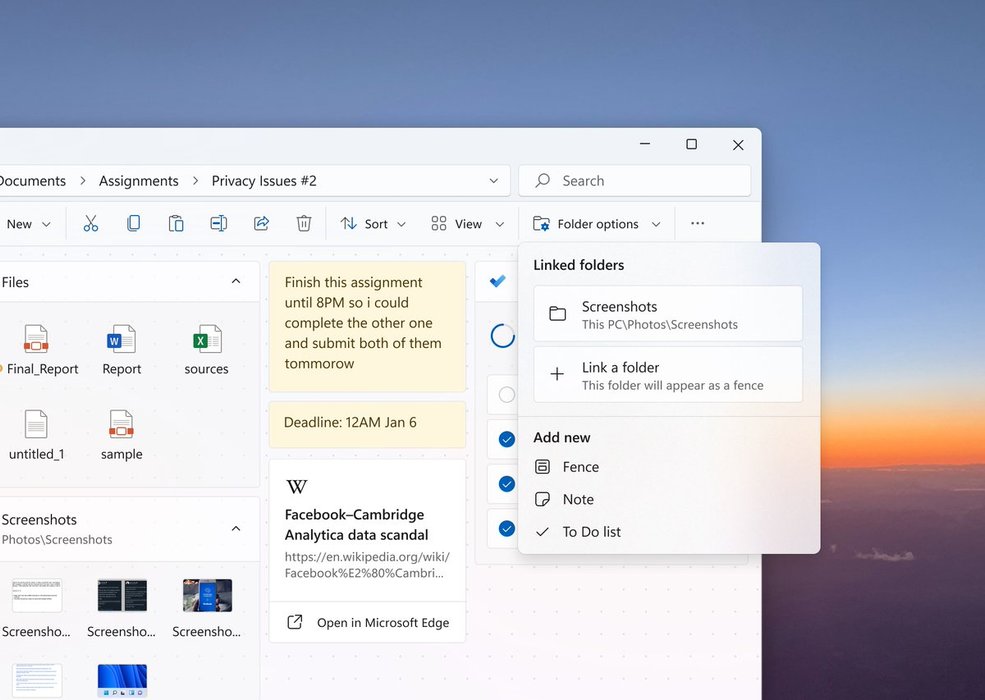The height and width of the screenshot is (700, 985).
Task: Expand the View dropdown menu
Action: click(x=467, y=224)
